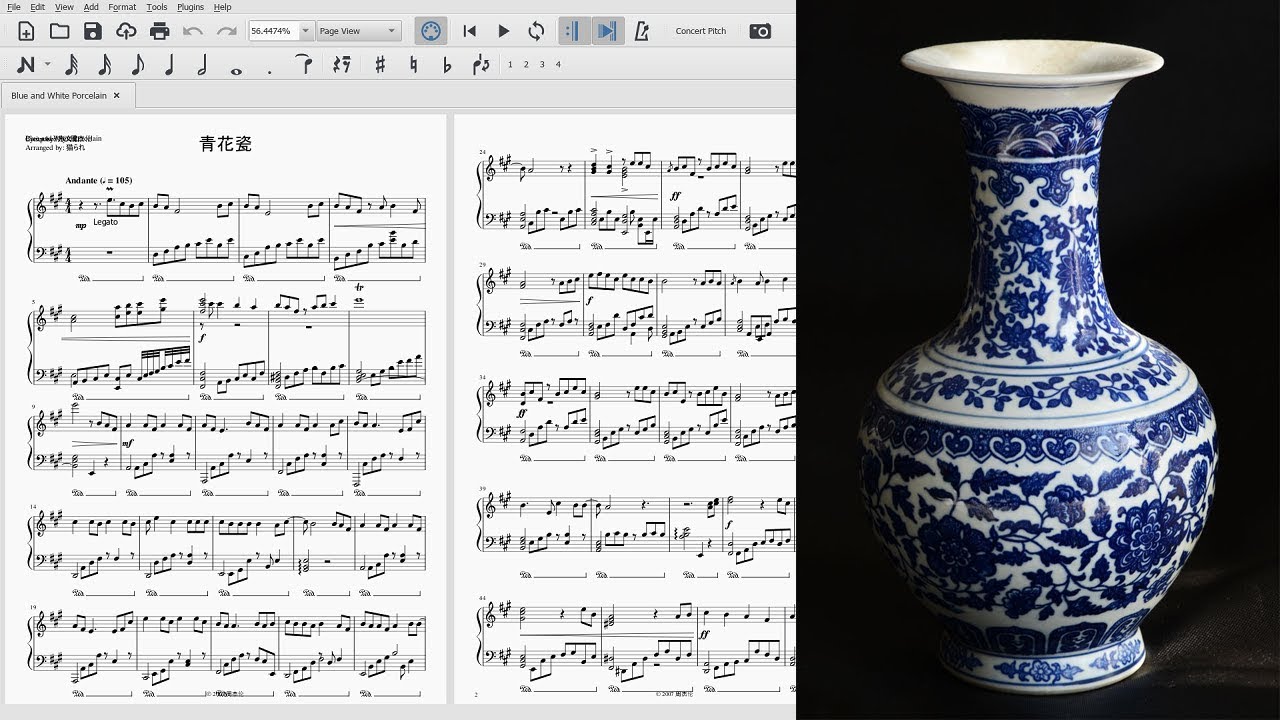Open the Tools menu
This screenshot has width=1280, height=720.
[x=157, y=7]
